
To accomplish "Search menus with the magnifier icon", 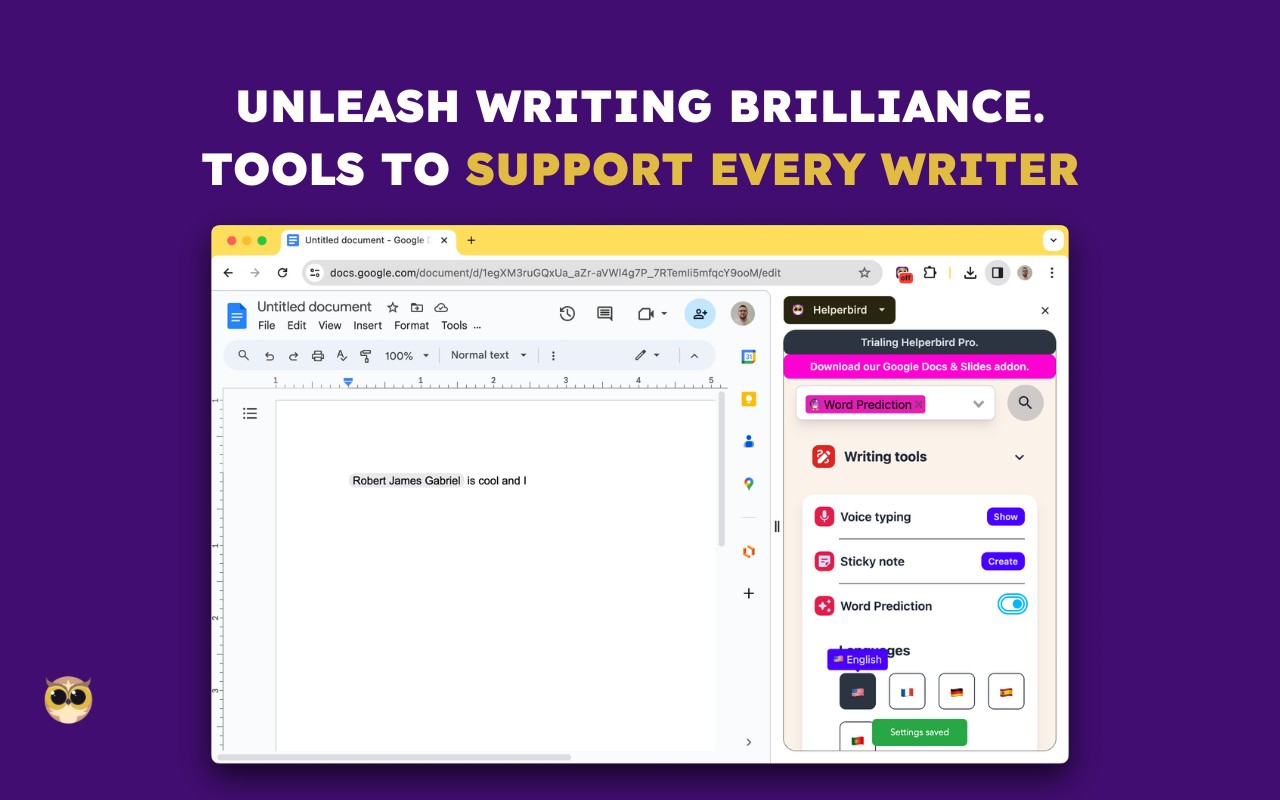I will coord(244,356).
